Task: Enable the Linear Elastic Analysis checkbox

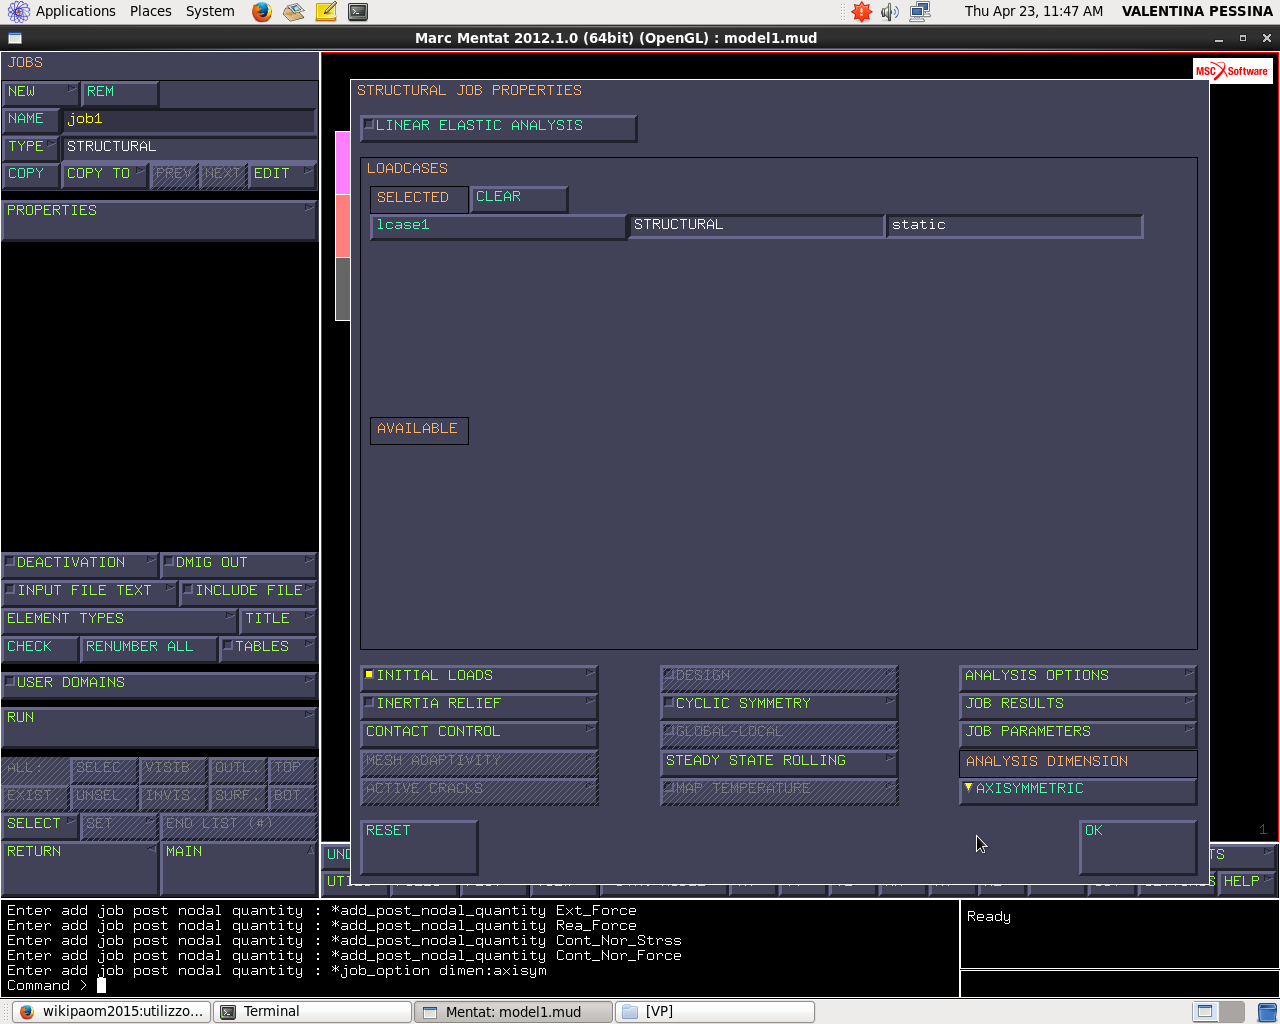Action: (x=498, y=127)
